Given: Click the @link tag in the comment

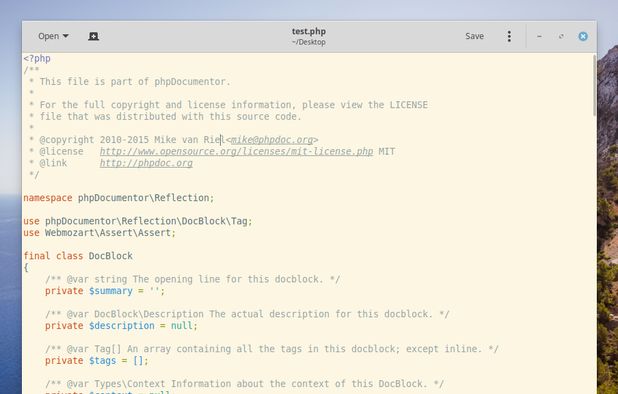Looking at the screenshot, I should click(x=53, y=163).
